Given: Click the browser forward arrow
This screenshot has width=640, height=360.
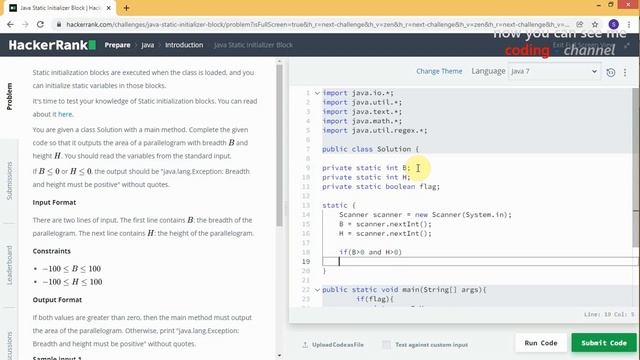Looking at the screenshot, I should coord(25,24).
